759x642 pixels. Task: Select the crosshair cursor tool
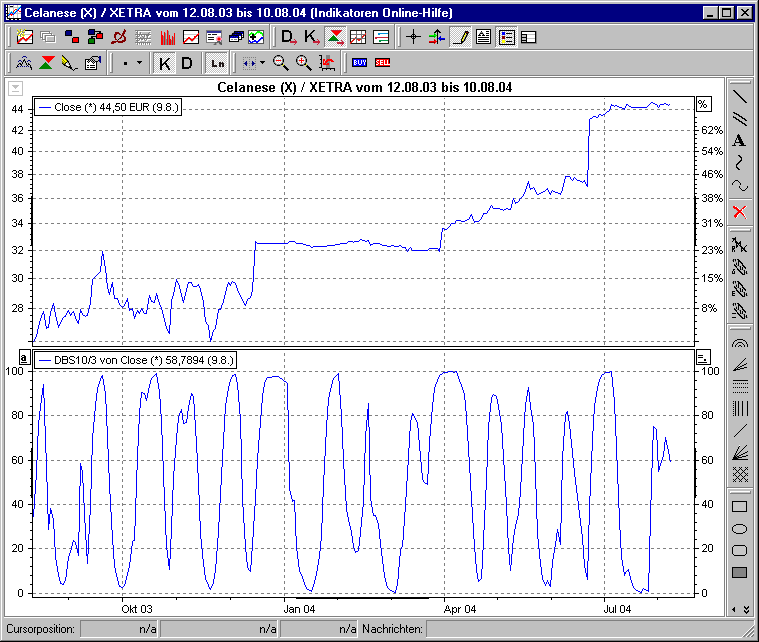[x=413, y=38]
